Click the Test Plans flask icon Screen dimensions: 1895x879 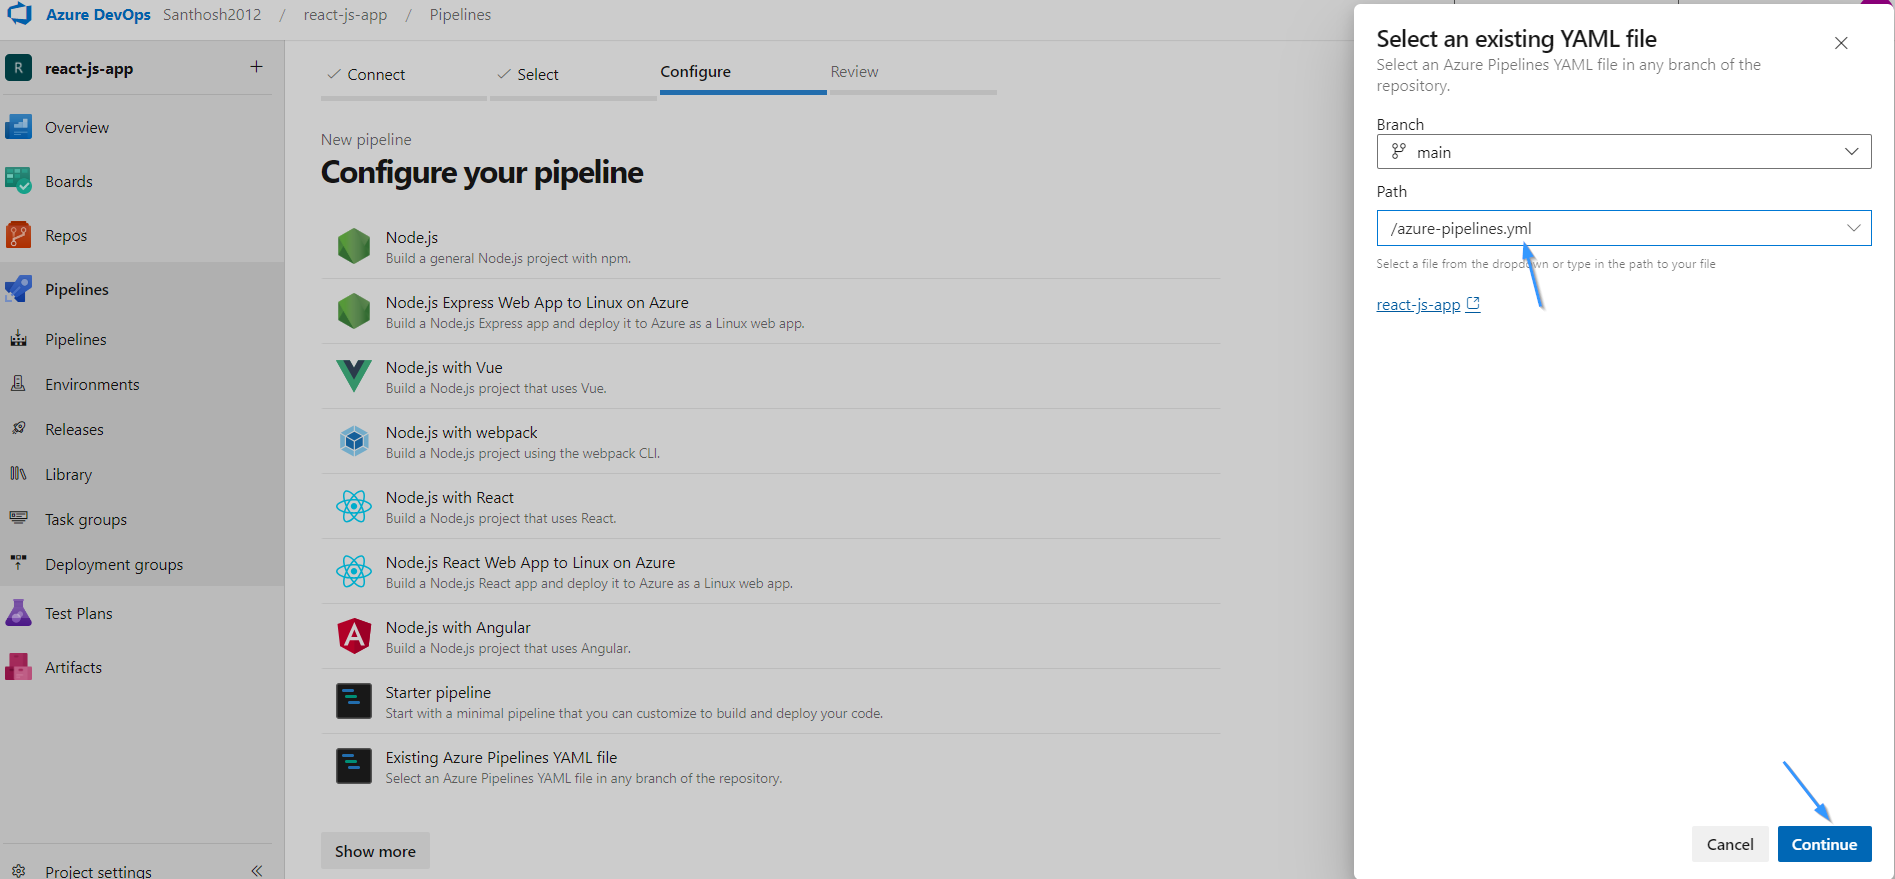pos(18,613)
